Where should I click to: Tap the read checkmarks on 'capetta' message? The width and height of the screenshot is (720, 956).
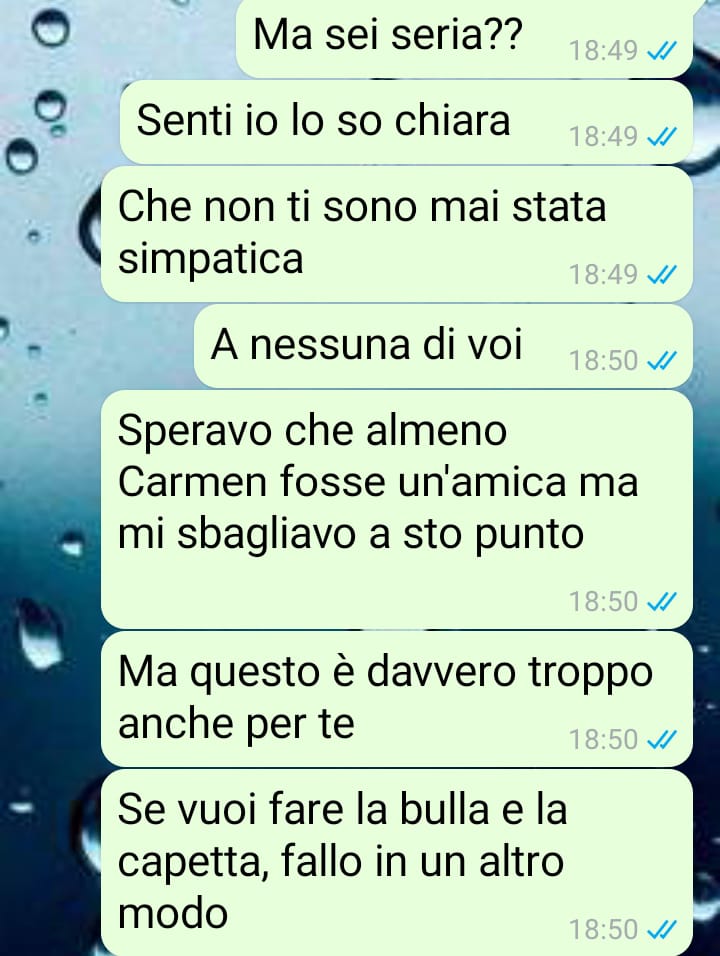tap(661, 930)
